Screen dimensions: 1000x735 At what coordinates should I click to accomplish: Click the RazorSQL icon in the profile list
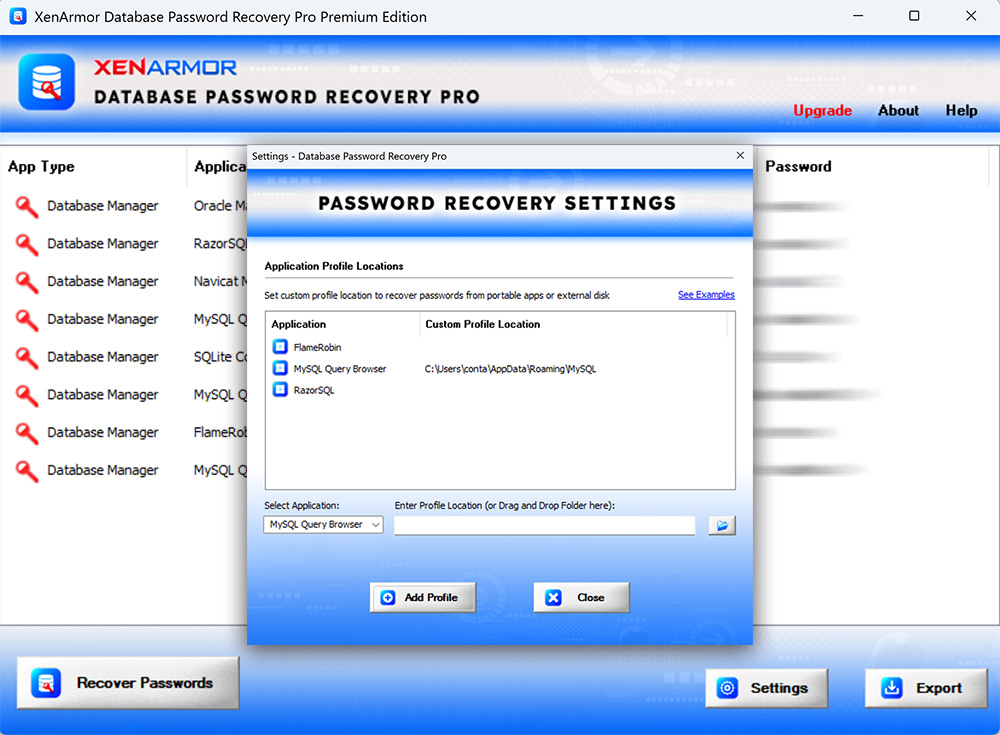pyautogui.click(x=280, y=389)
